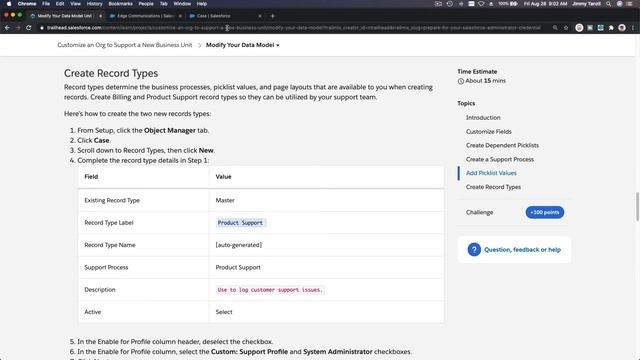
Task: Jump to the Introduction topic
Action: [483, 118]
